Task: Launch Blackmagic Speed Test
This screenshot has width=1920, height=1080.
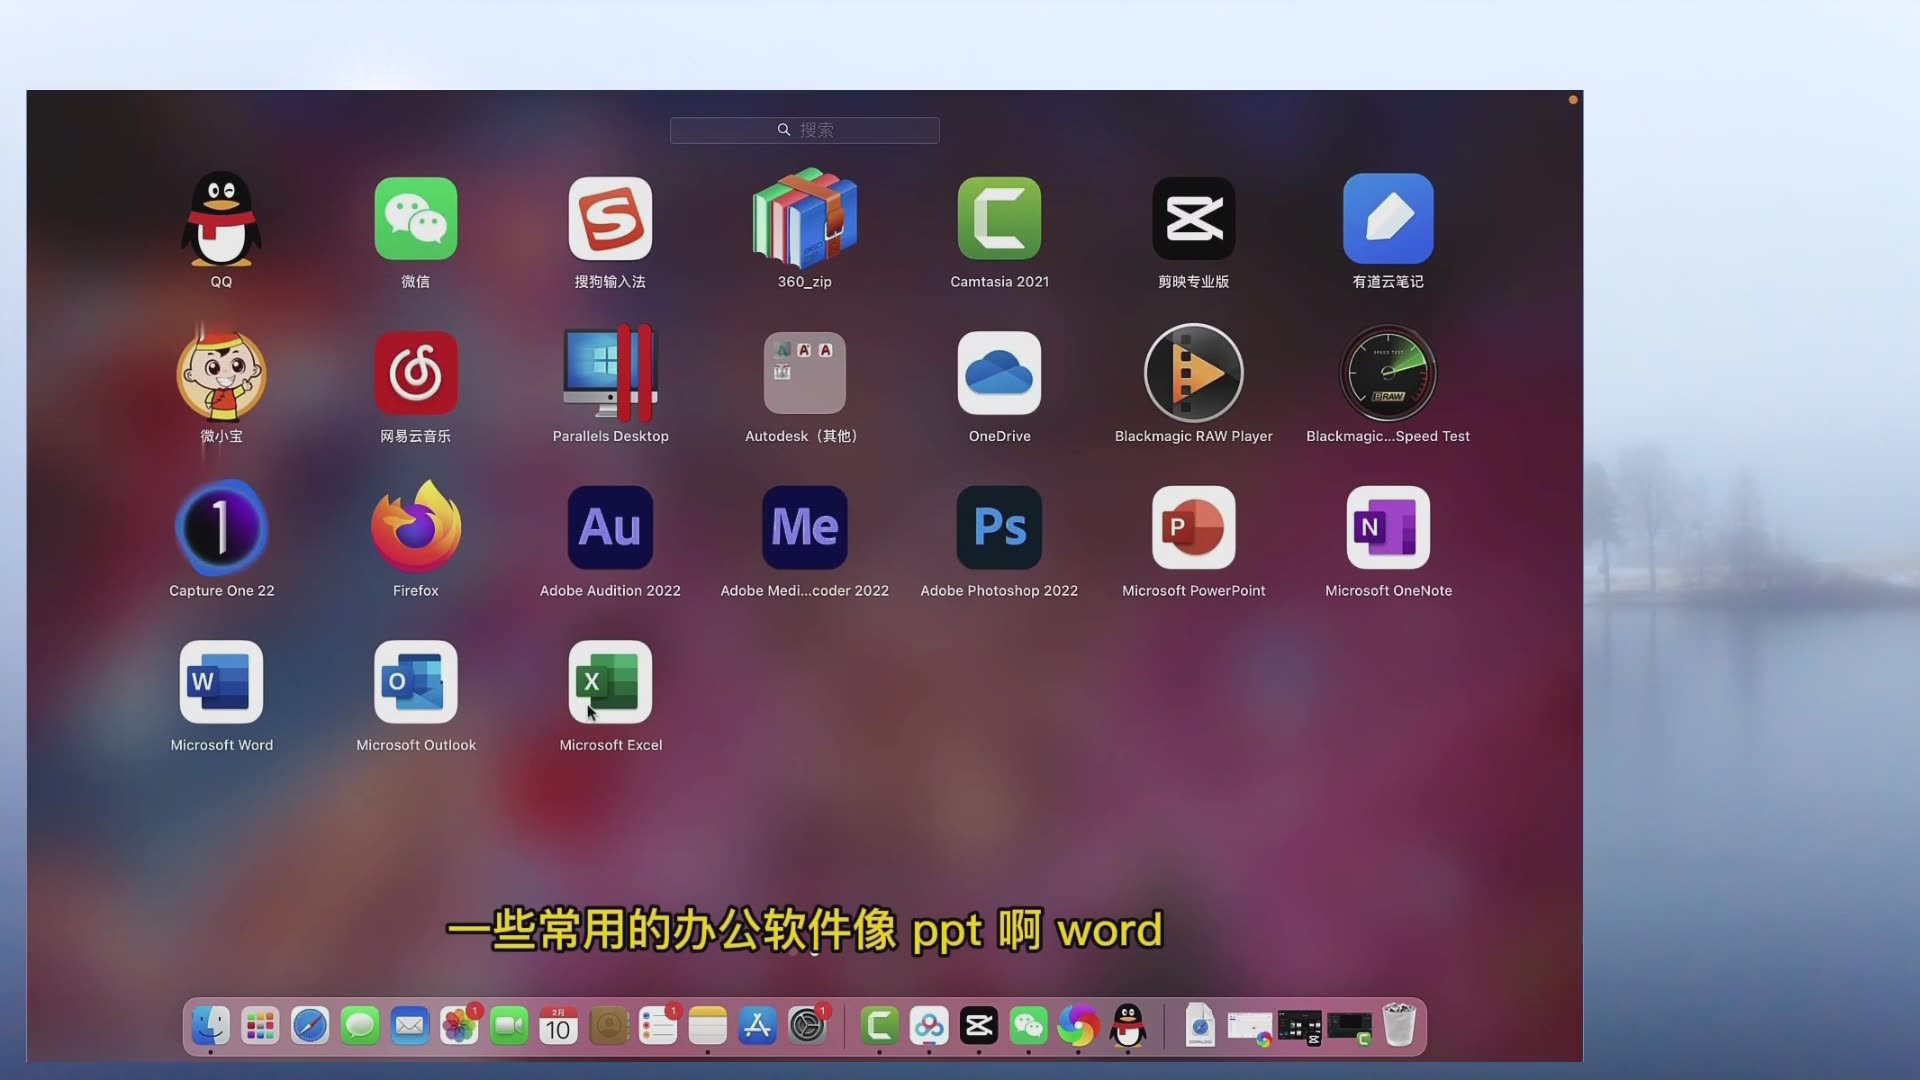Action: (x=1387, y=373)
